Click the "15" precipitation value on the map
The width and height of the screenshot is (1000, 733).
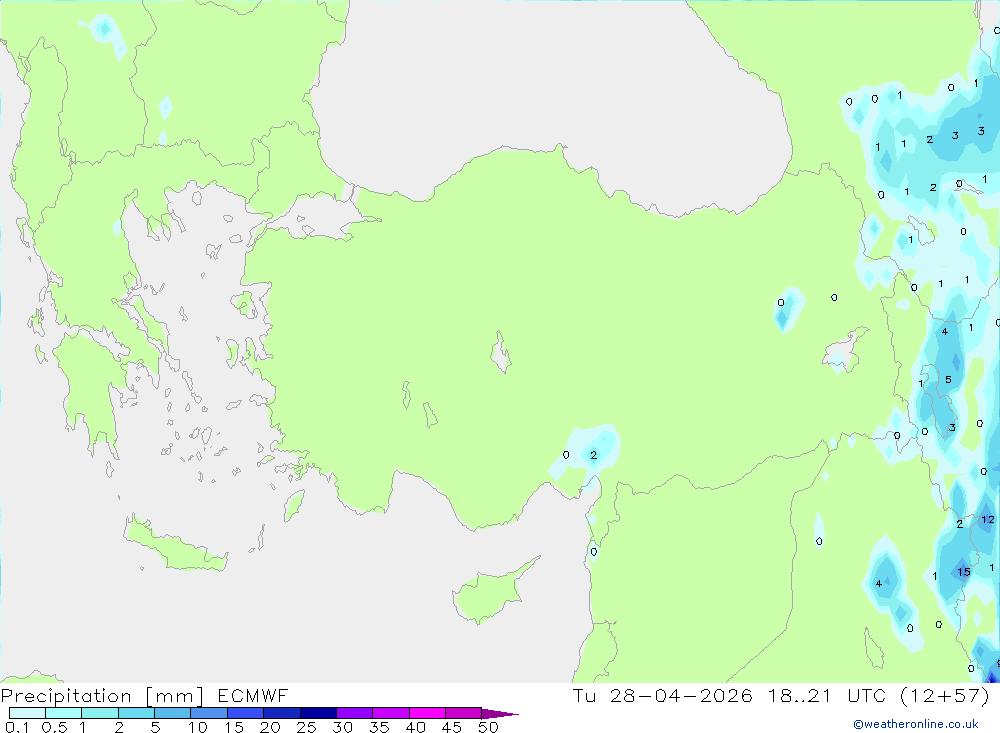click(964, 572)
